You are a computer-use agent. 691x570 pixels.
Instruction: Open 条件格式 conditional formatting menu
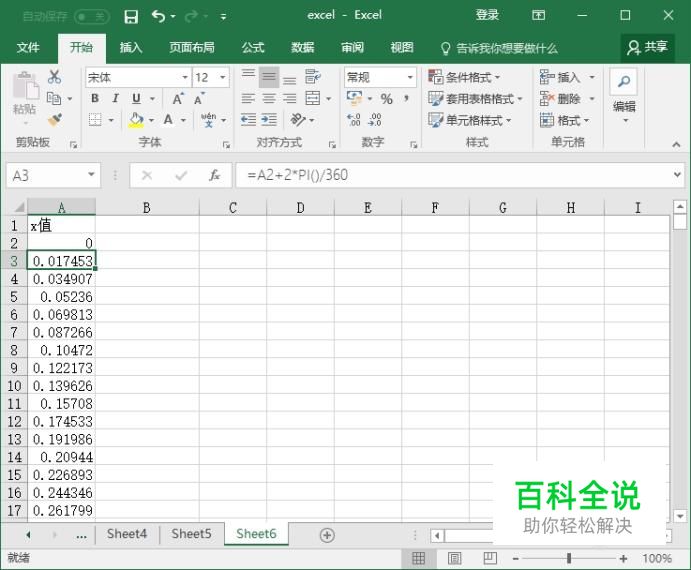coord(464,77)
